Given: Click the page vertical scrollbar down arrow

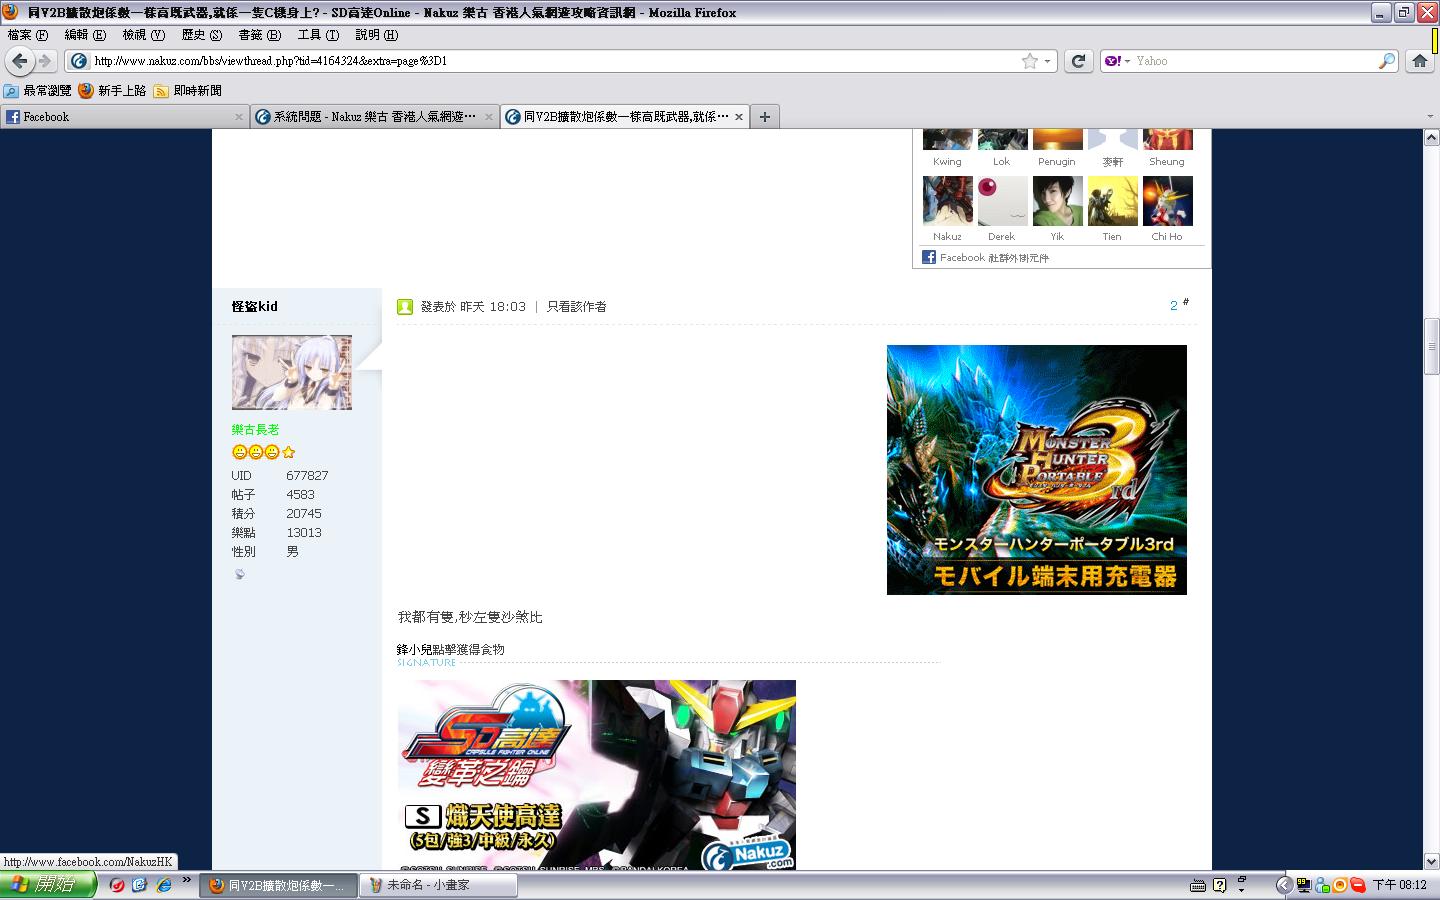Looking at the screenshot, I should point(1431,861).
